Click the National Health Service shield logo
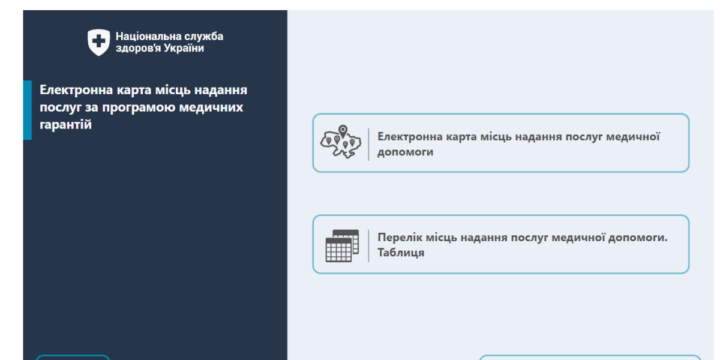 99,42
